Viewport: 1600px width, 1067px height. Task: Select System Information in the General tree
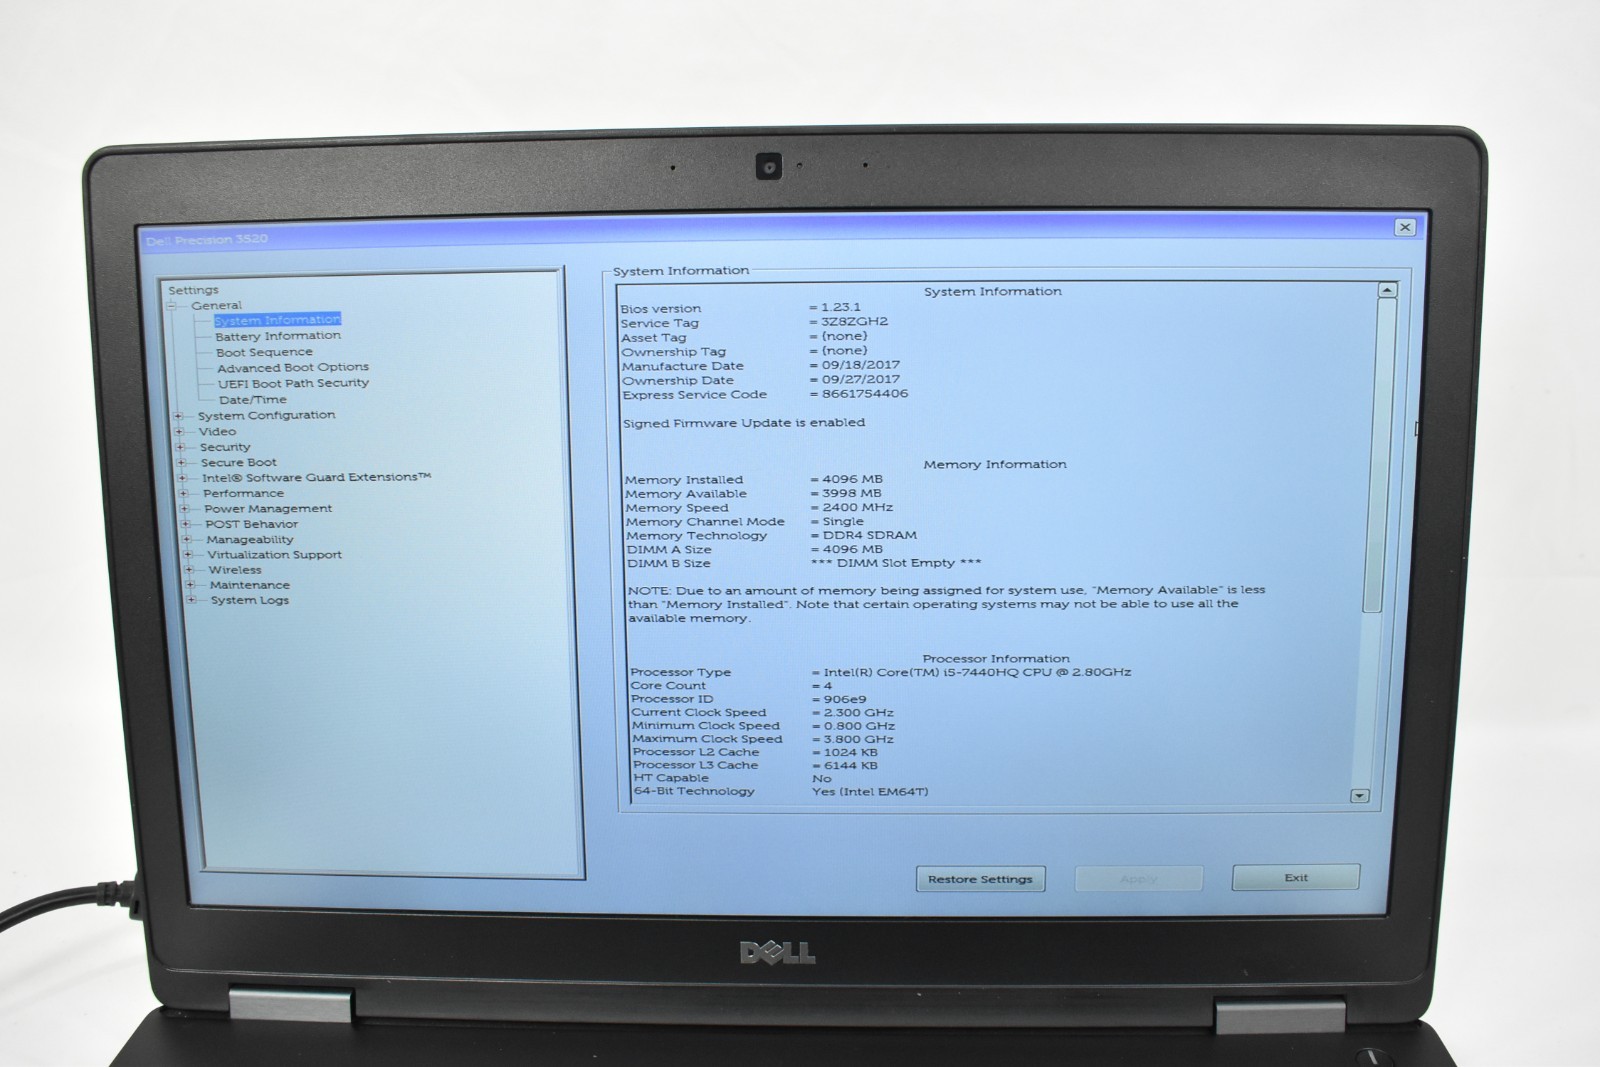pos(277,320)
